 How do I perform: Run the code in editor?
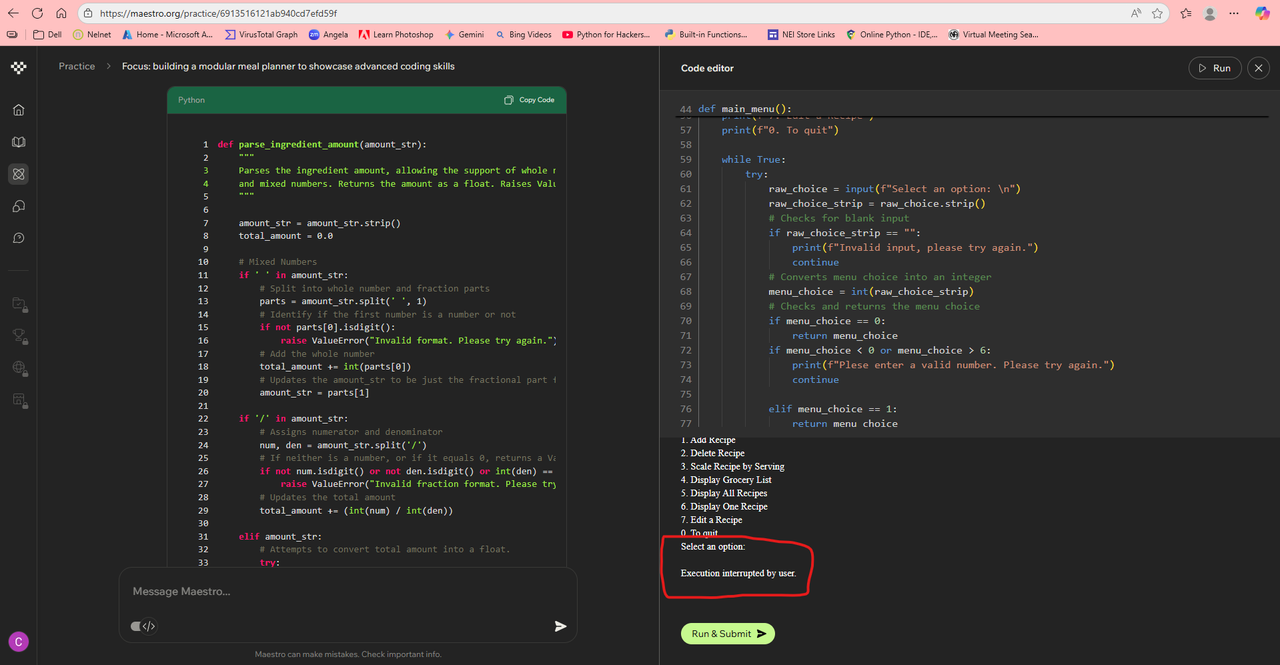[x=1214, y=68]
